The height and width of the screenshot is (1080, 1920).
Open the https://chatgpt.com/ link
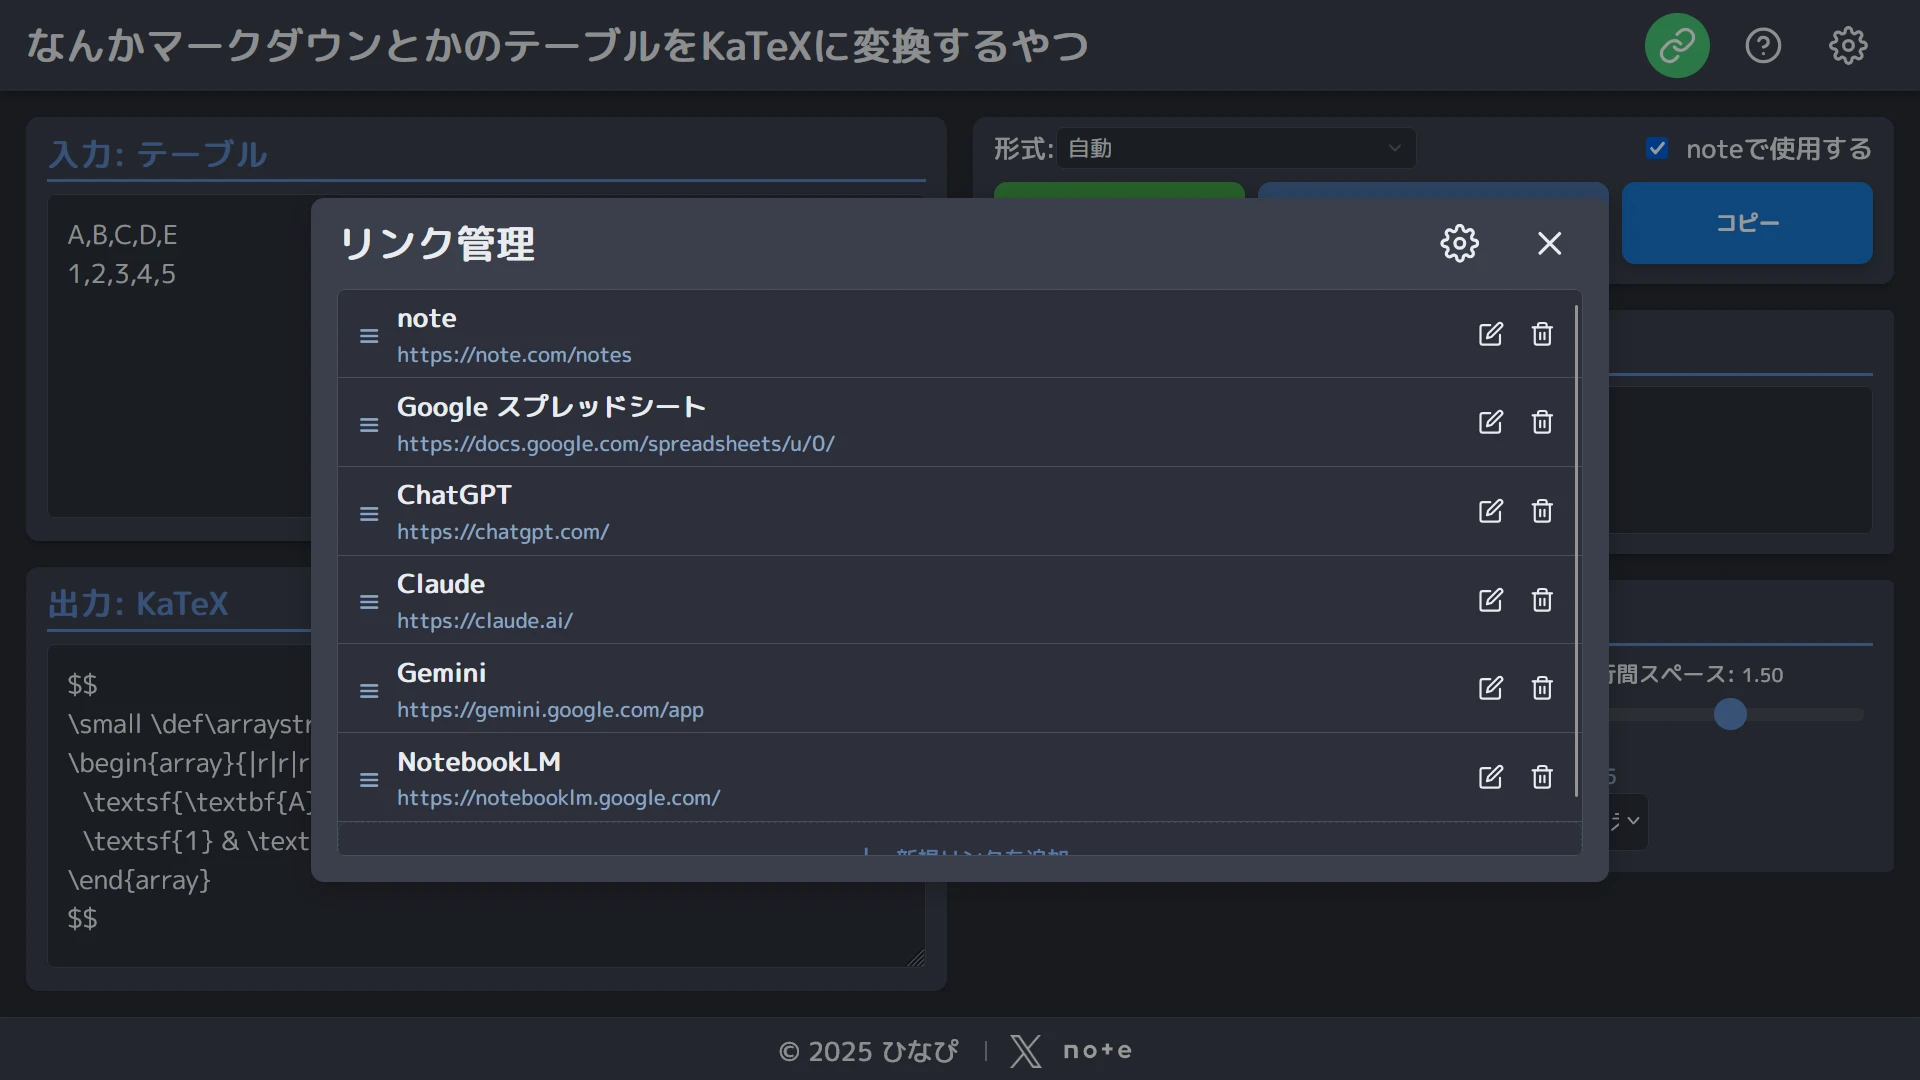(x=503, y=532)
